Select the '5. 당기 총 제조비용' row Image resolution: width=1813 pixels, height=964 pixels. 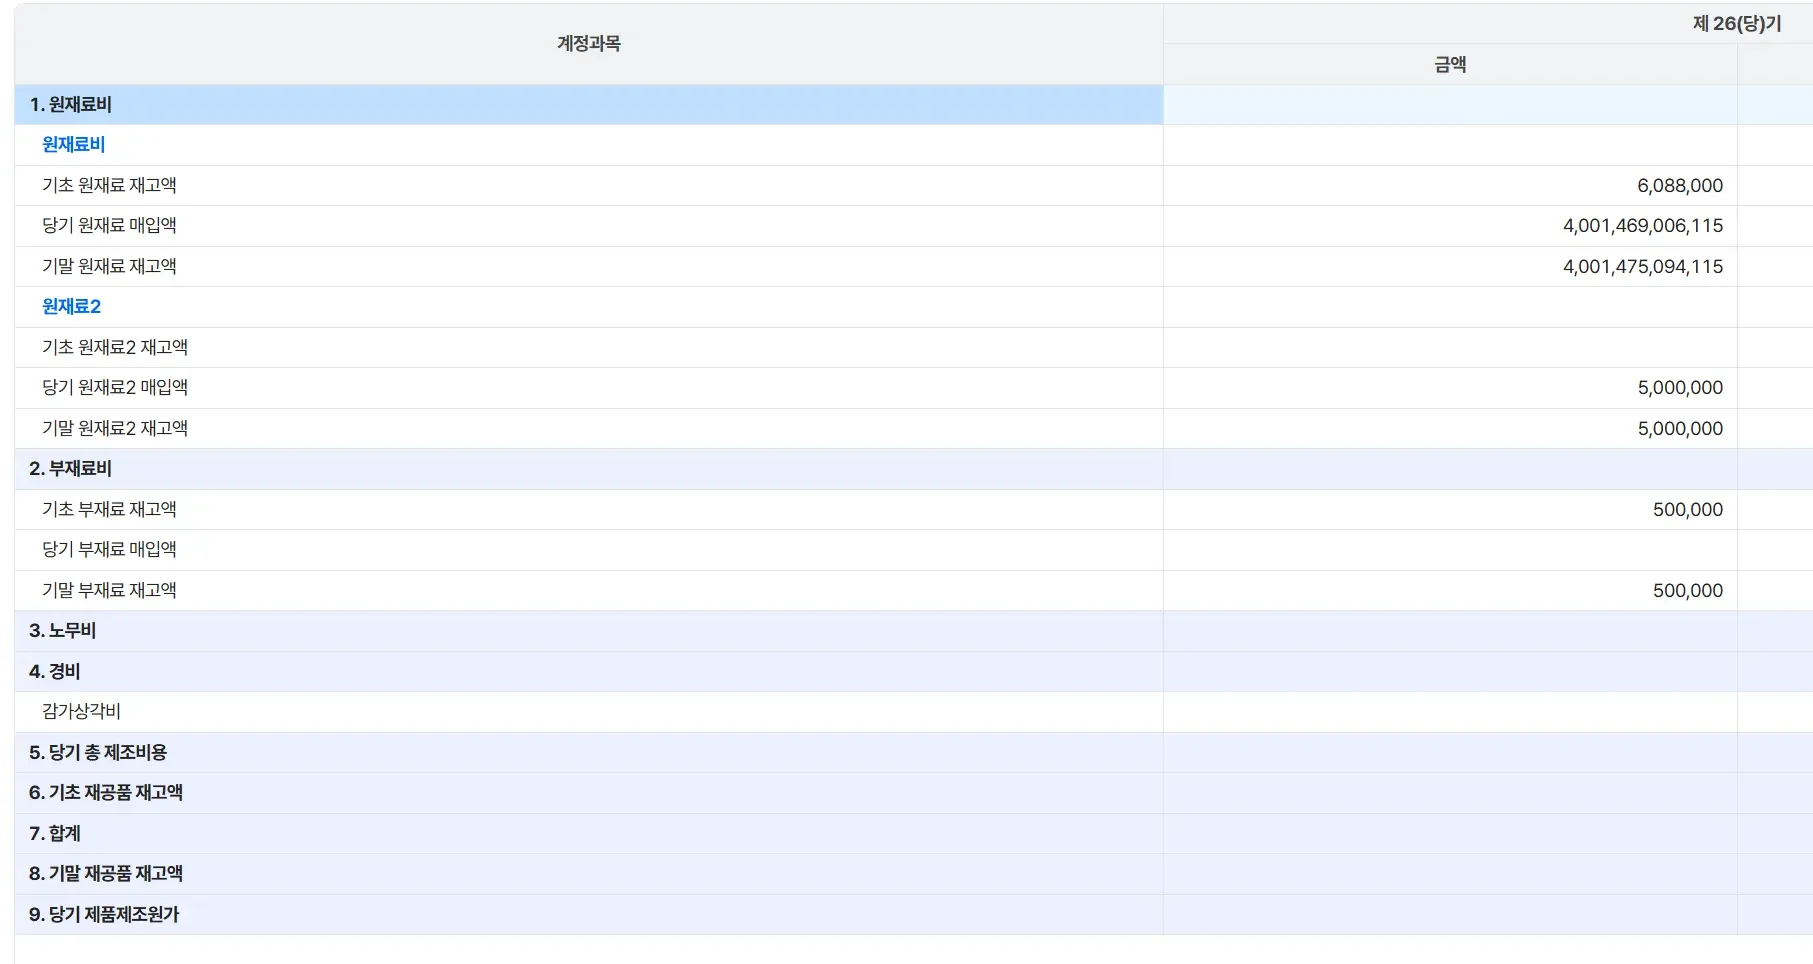pos(98,753)
